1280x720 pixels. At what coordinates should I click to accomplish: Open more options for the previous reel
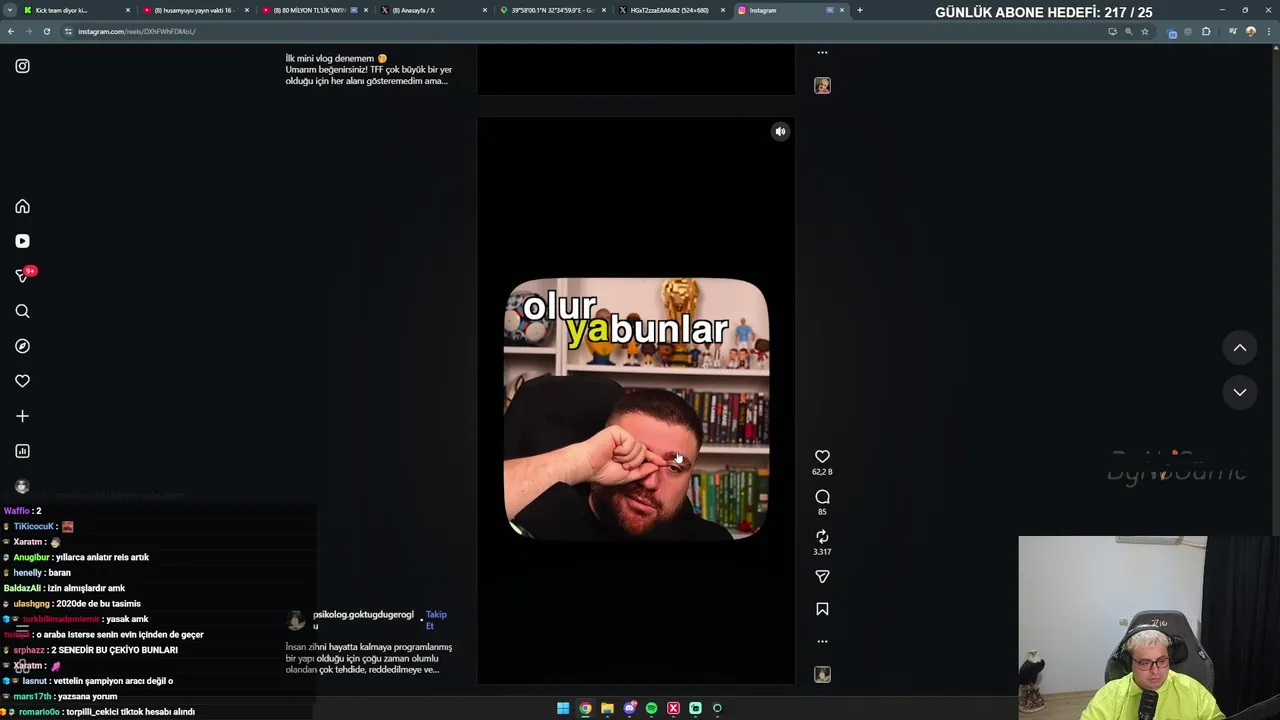(x=822, y=52)
